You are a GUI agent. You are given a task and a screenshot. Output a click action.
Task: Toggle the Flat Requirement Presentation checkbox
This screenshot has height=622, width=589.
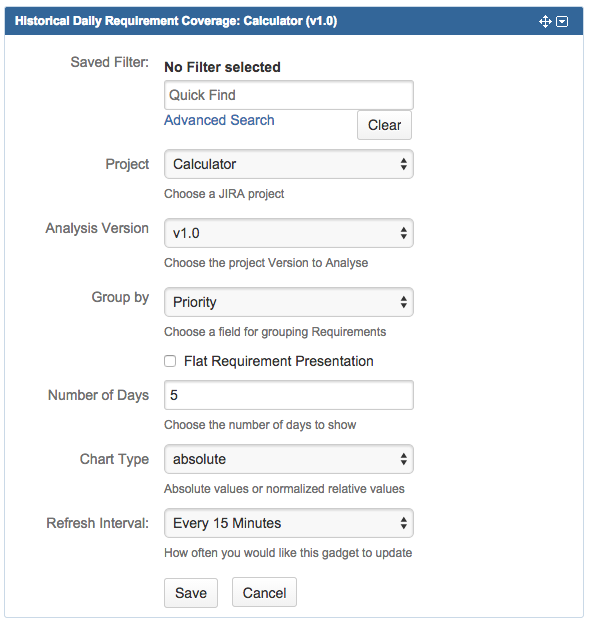170,361
